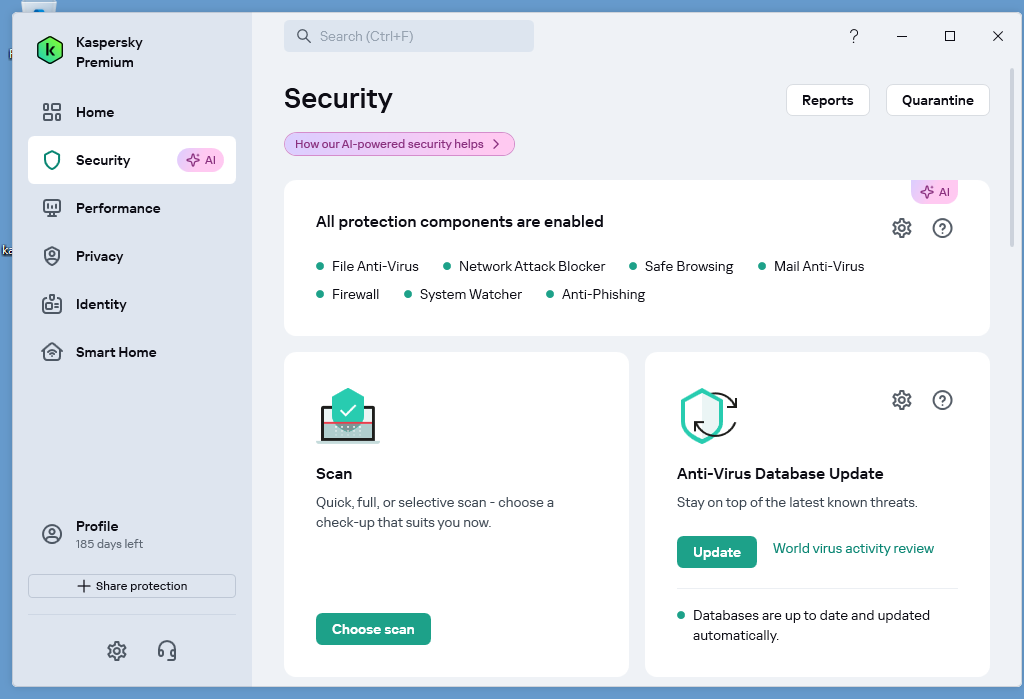Click the '185 days left' license text
Screen dimensions: 1024x699
coord(109,544)
